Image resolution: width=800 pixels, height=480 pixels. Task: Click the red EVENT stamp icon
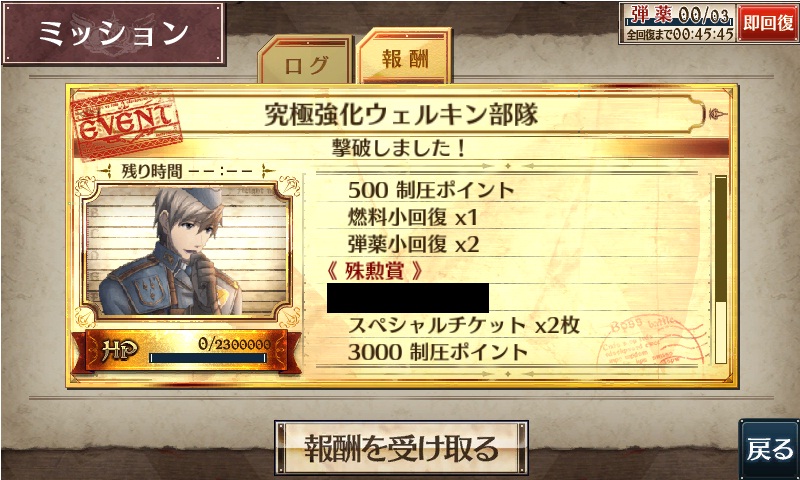click(127, 125)
